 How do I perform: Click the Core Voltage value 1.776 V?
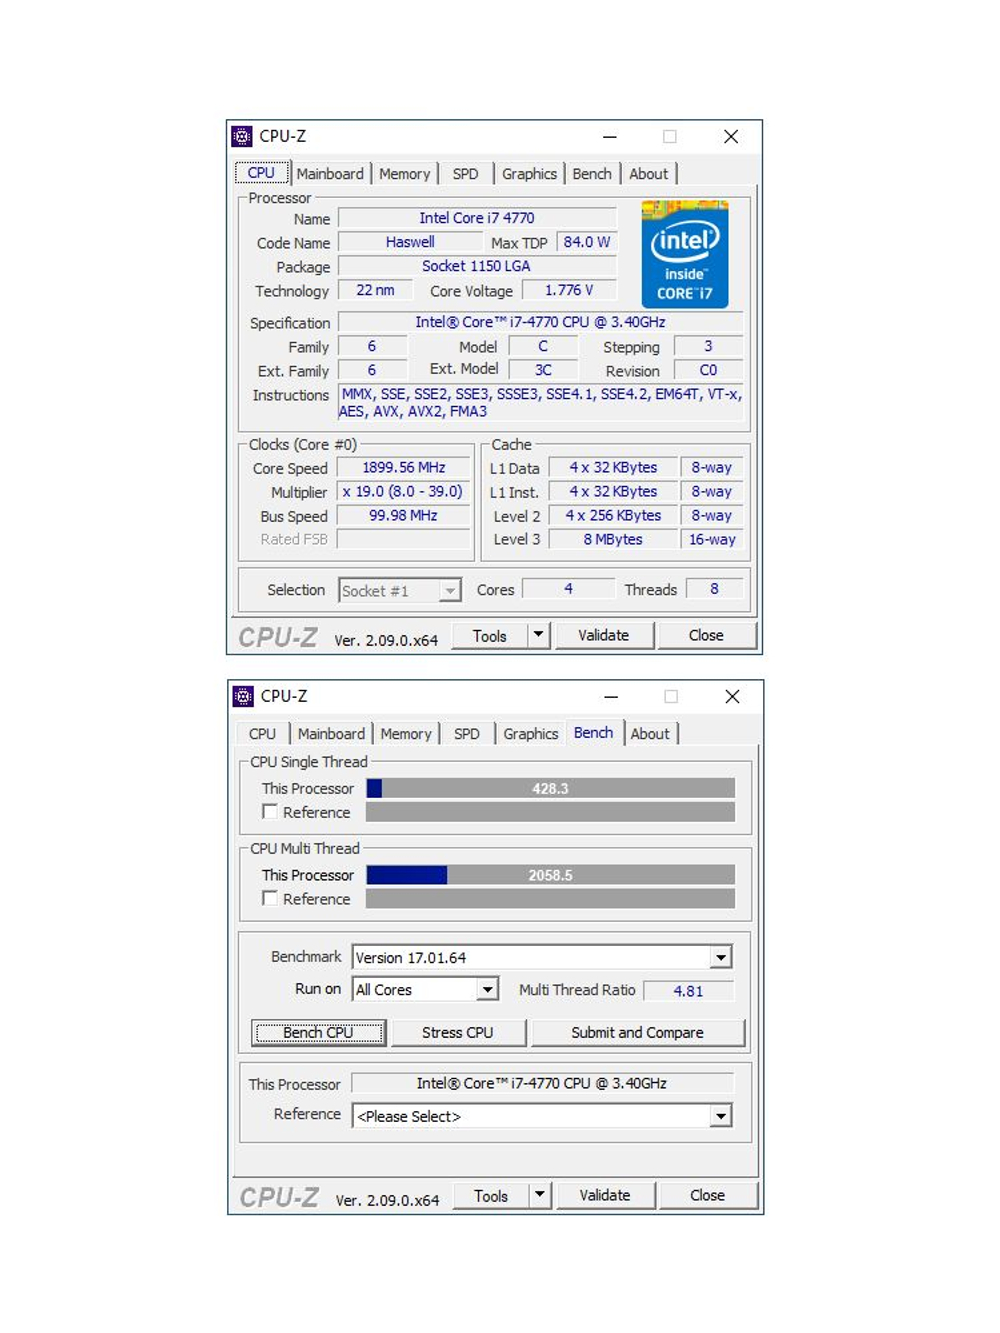click(x=569, y=290)
